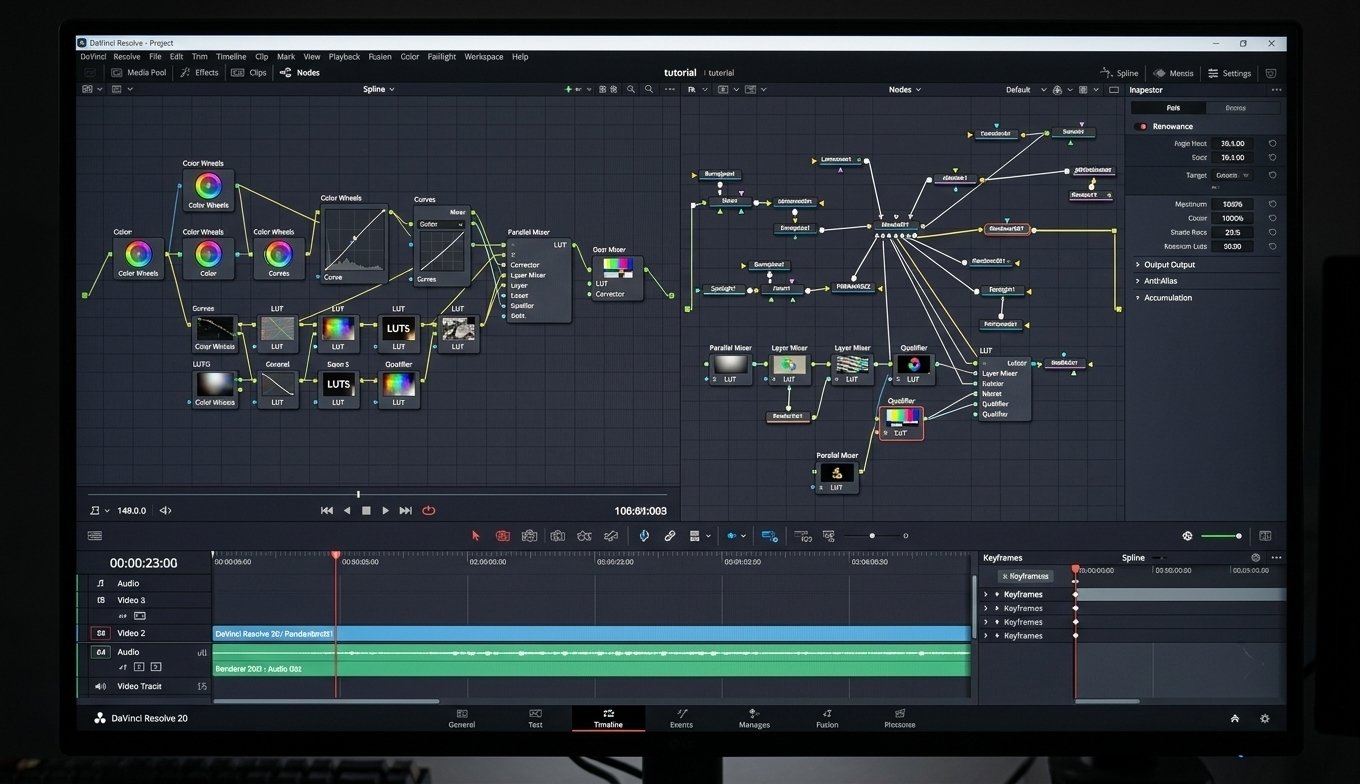Jump to the first frame in viewer
This screenshot has height=784, width=1360.
point(327,510)
